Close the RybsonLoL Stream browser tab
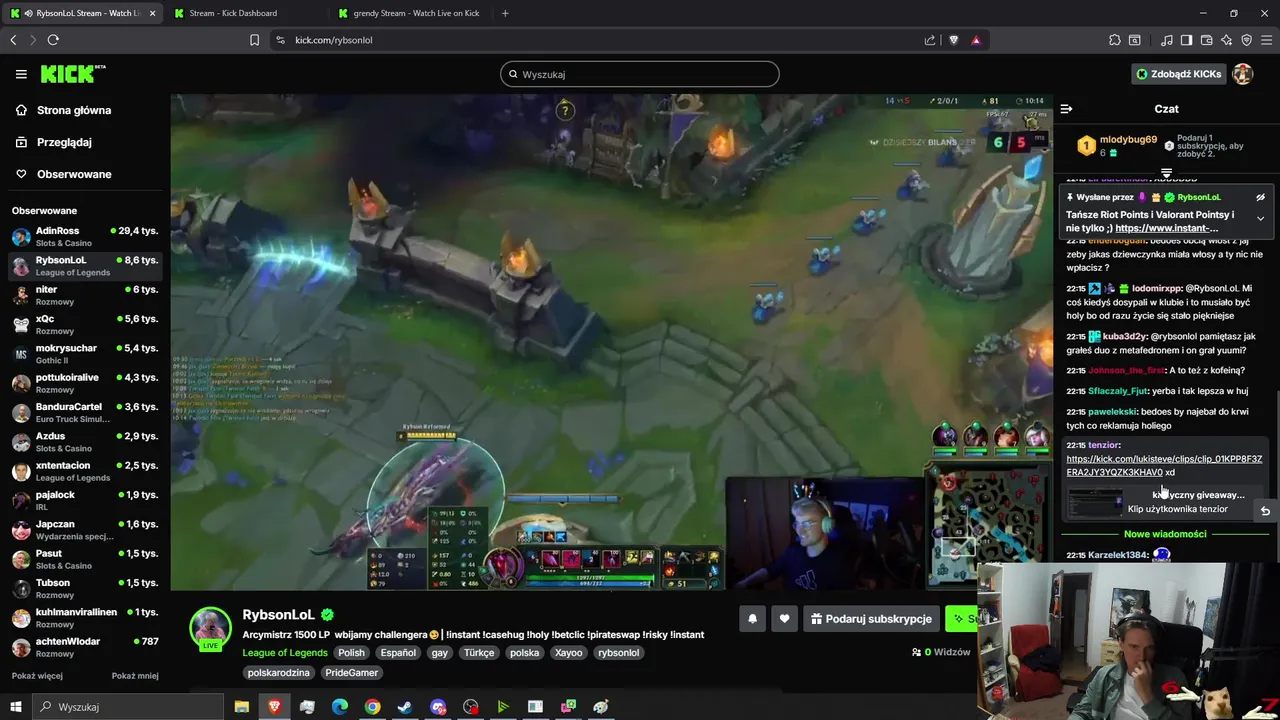Image resolution: width=1280 pixels, height=720 pixels. pyautogui.click(x=153, y=13)
